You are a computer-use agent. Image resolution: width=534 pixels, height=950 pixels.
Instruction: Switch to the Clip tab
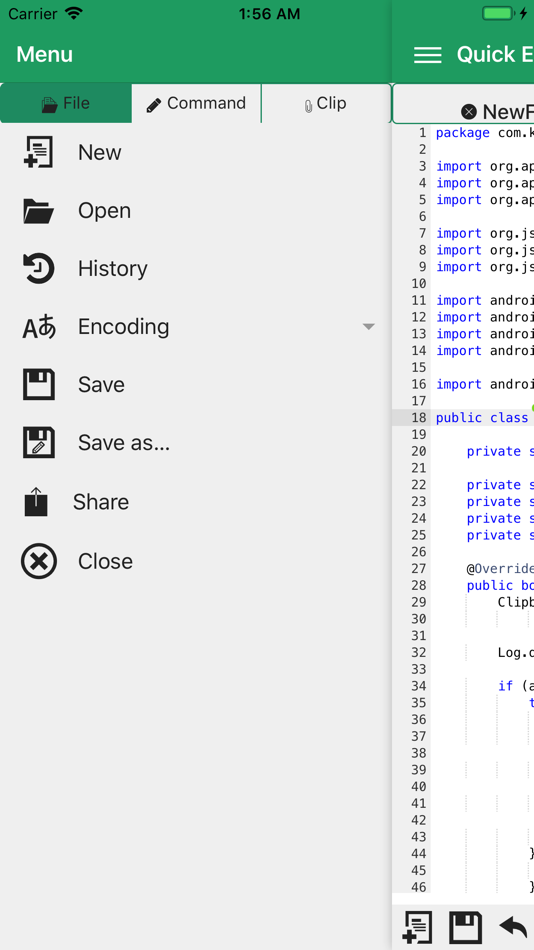click(326, 103)
